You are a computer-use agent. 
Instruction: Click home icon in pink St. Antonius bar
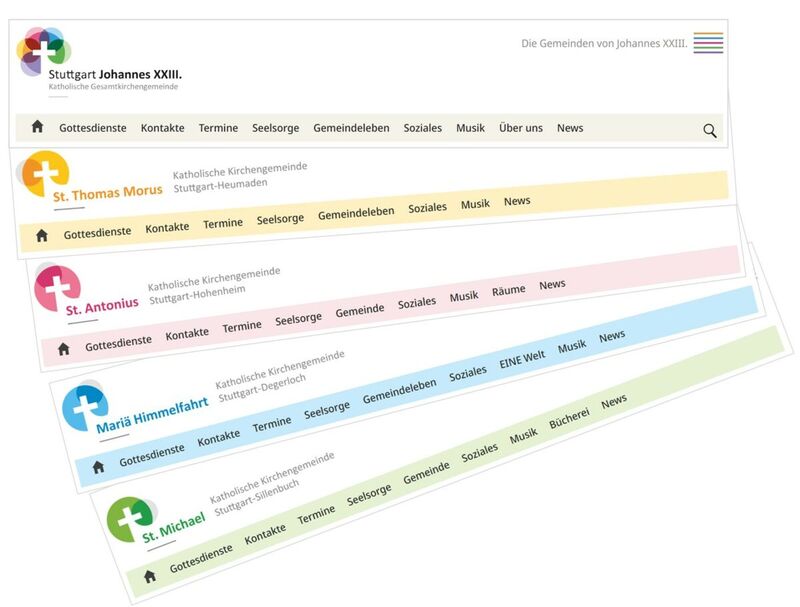coord(64,349)
